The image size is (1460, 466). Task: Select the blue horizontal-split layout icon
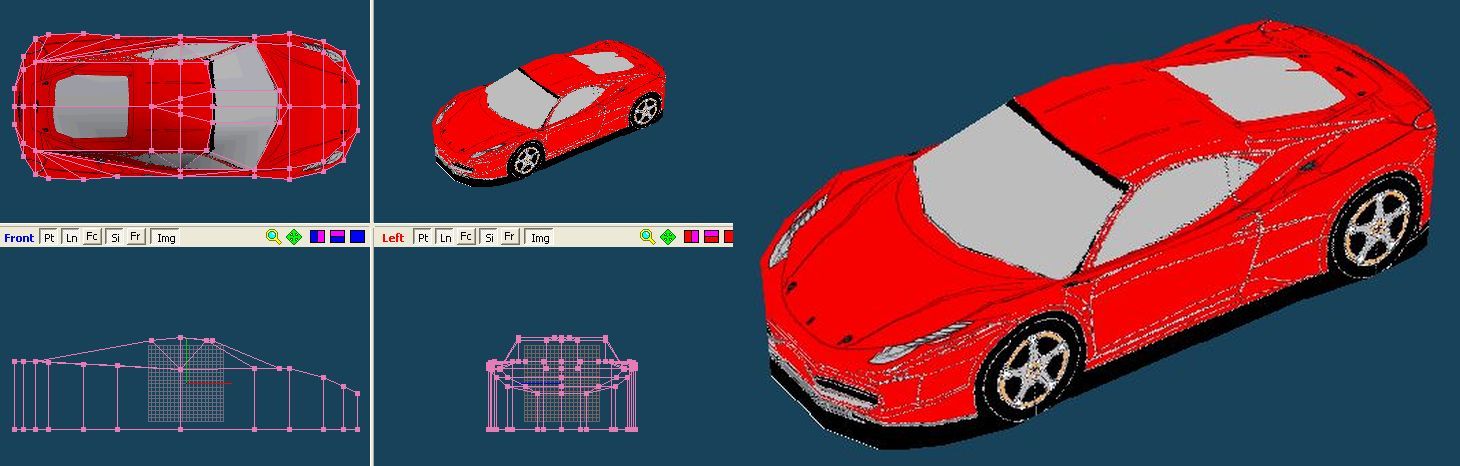337,237
